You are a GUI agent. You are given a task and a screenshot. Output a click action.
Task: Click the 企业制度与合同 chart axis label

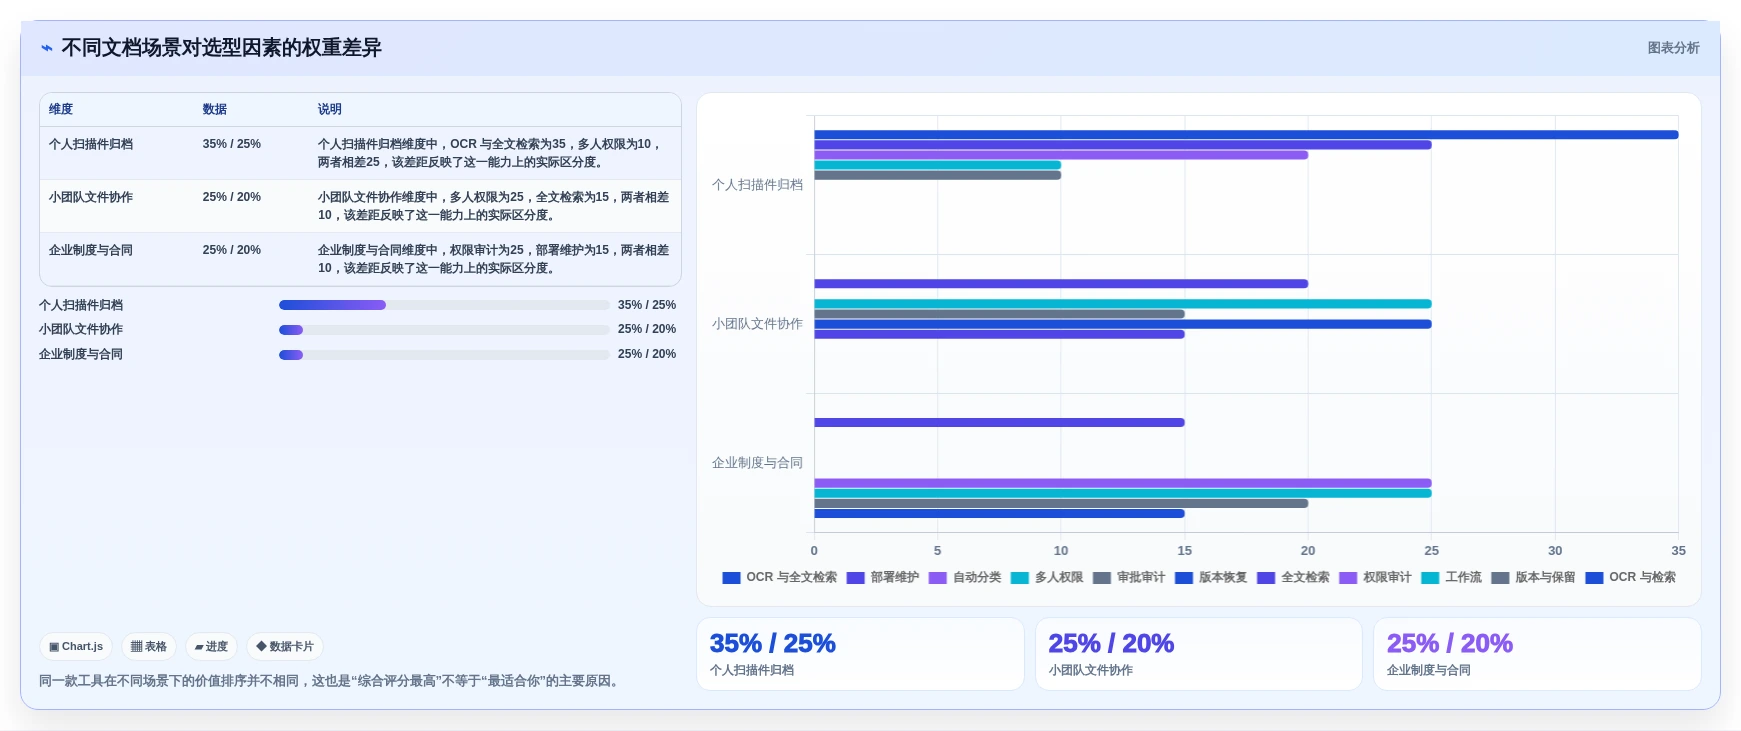pos(757,463)
